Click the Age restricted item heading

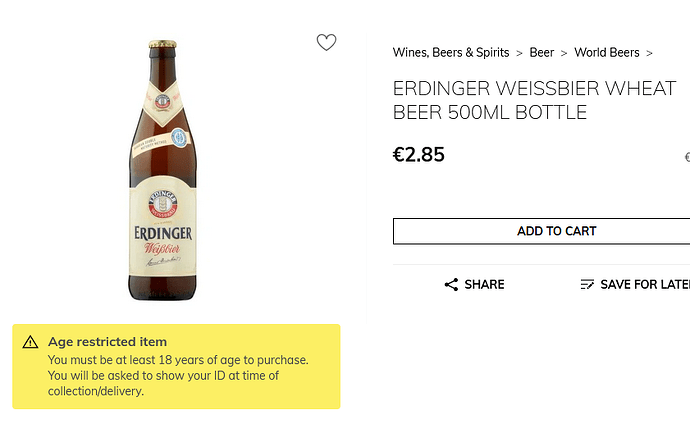tap(107, 342)
